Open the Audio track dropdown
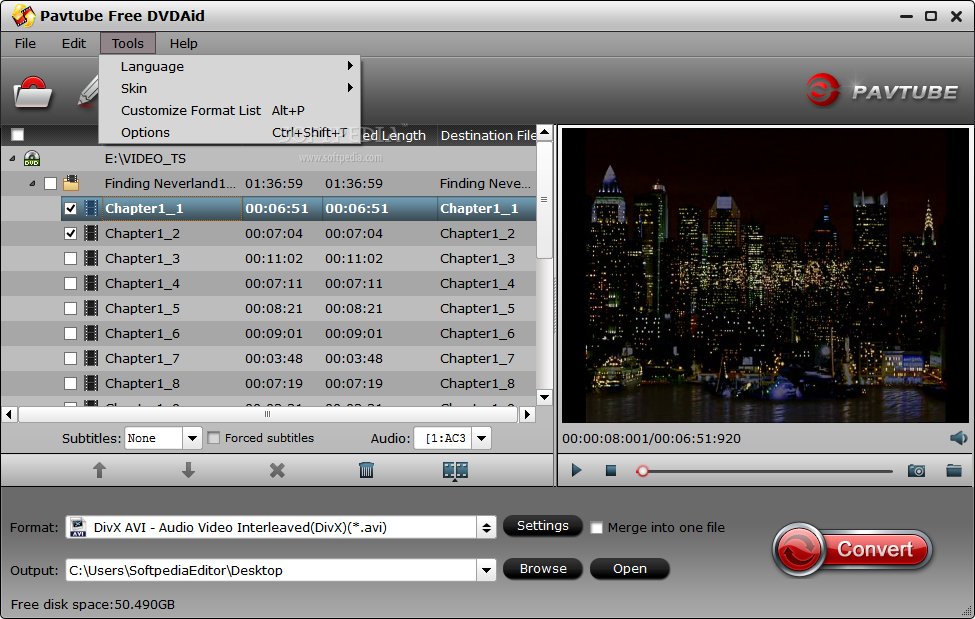The image size is (975, 619). [481, 438]
